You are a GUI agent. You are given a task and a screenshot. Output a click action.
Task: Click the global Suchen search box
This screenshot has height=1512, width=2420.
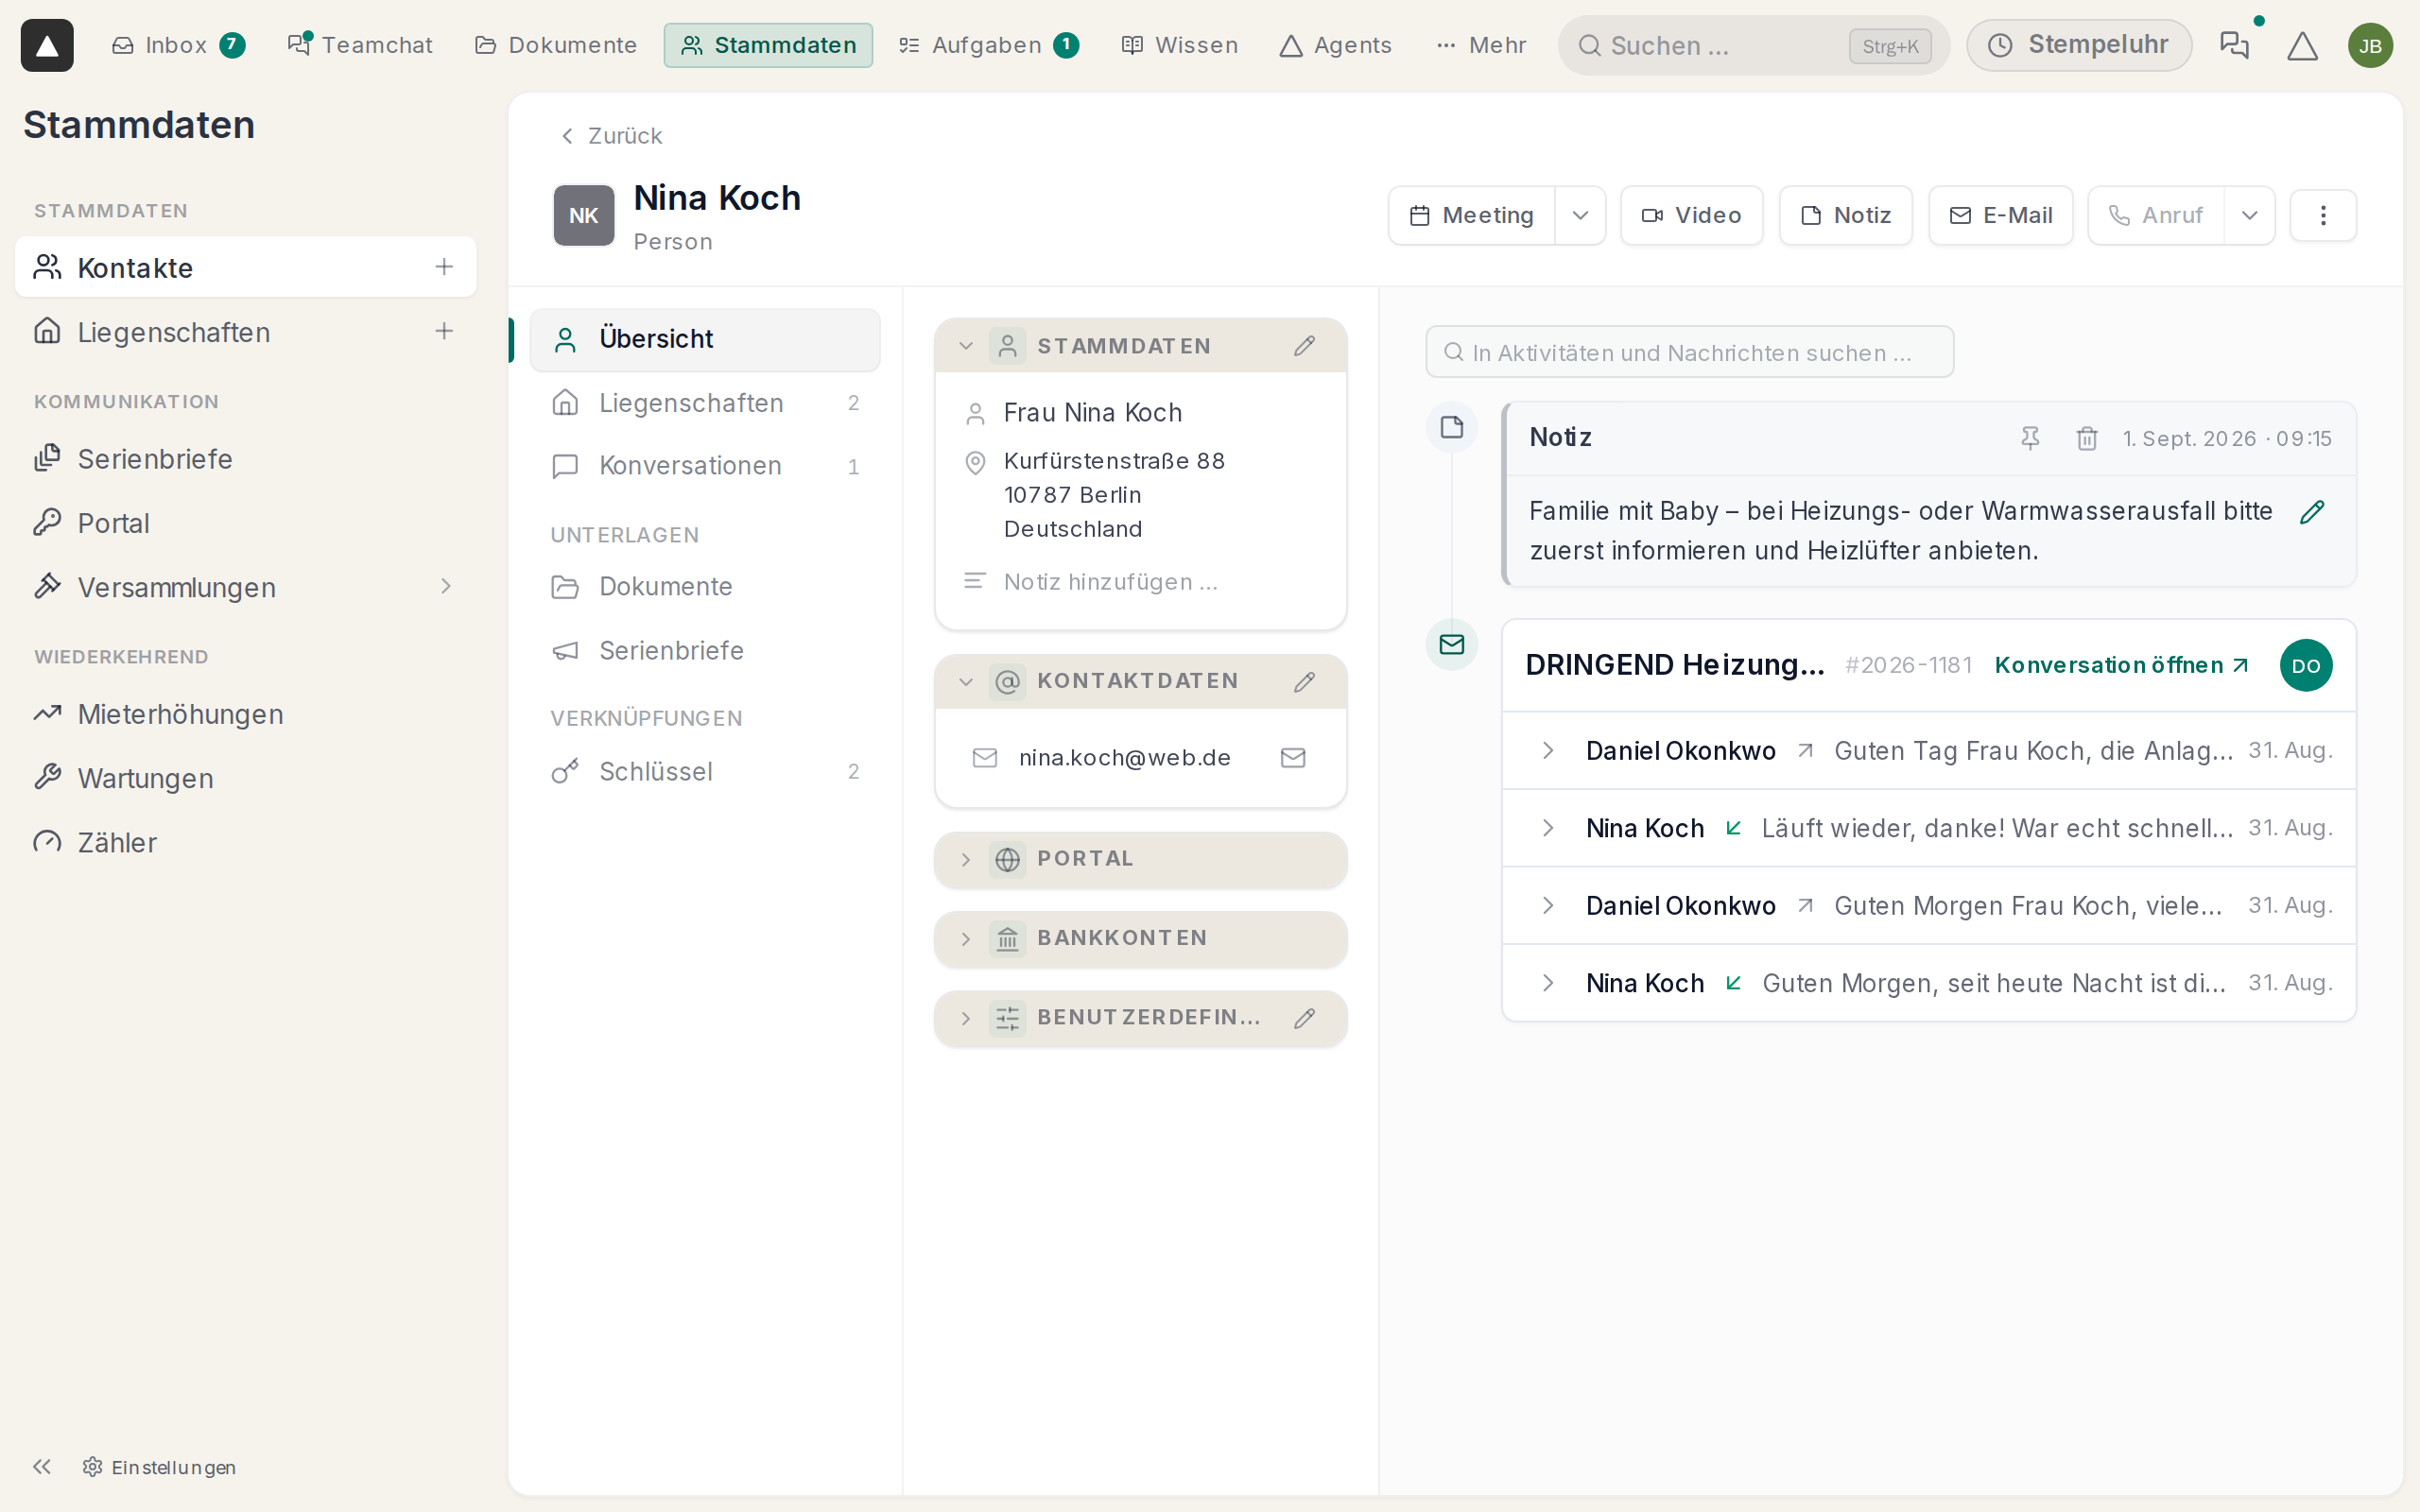[1753, 46]
